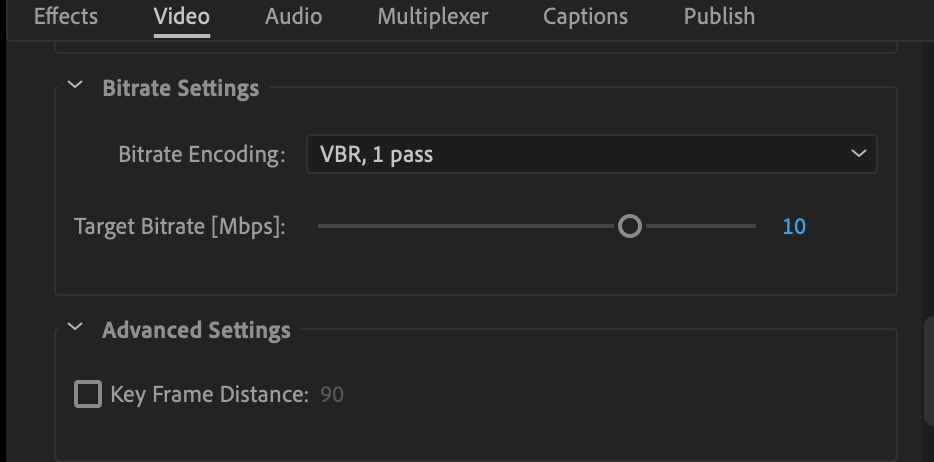Switch to the Effects tab

66,17
